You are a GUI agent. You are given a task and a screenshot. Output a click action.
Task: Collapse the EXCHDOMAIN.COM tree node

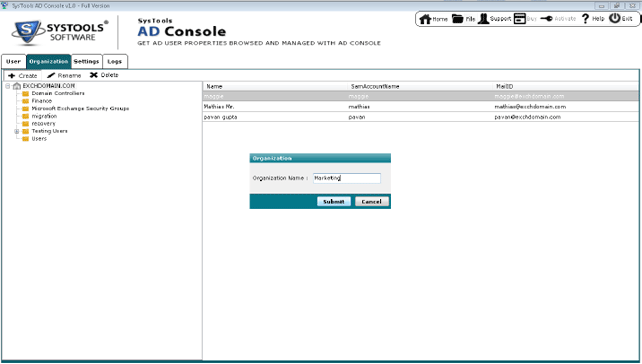pyautogui.click(x=7, y=86)
